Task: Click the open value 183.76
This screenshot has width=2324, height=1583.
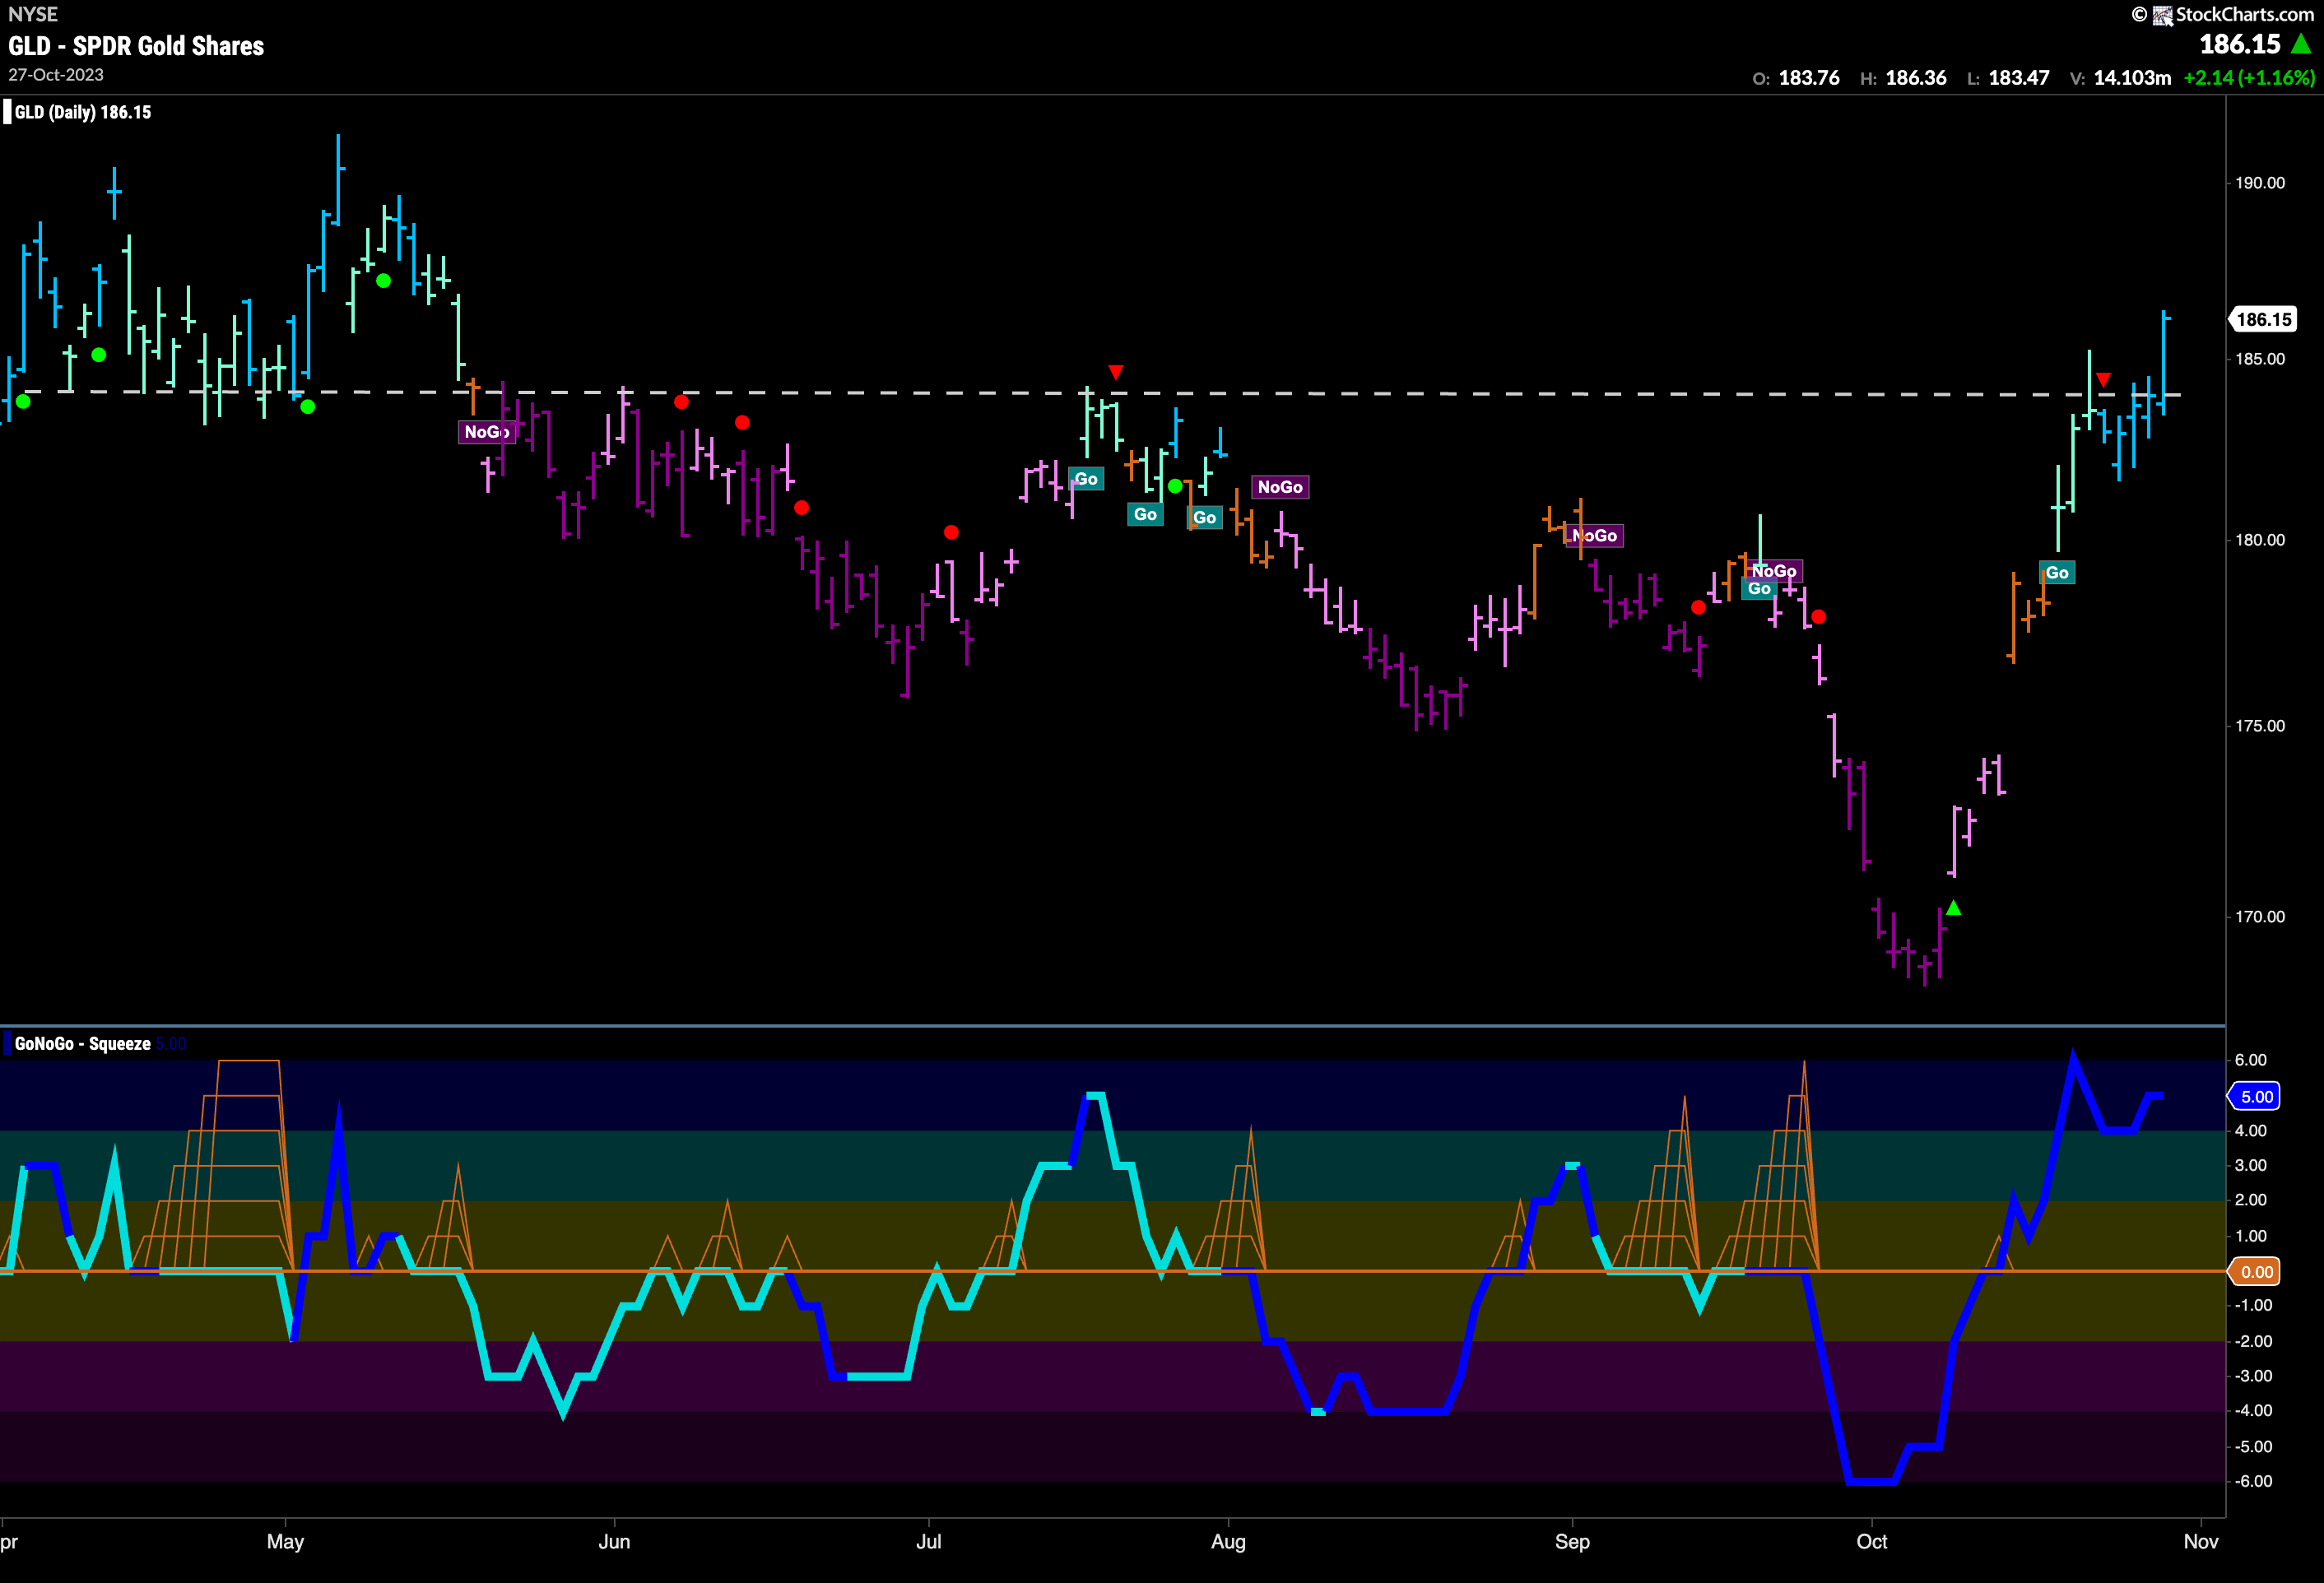Action: pyautogui.click(x=1809, y=78)
